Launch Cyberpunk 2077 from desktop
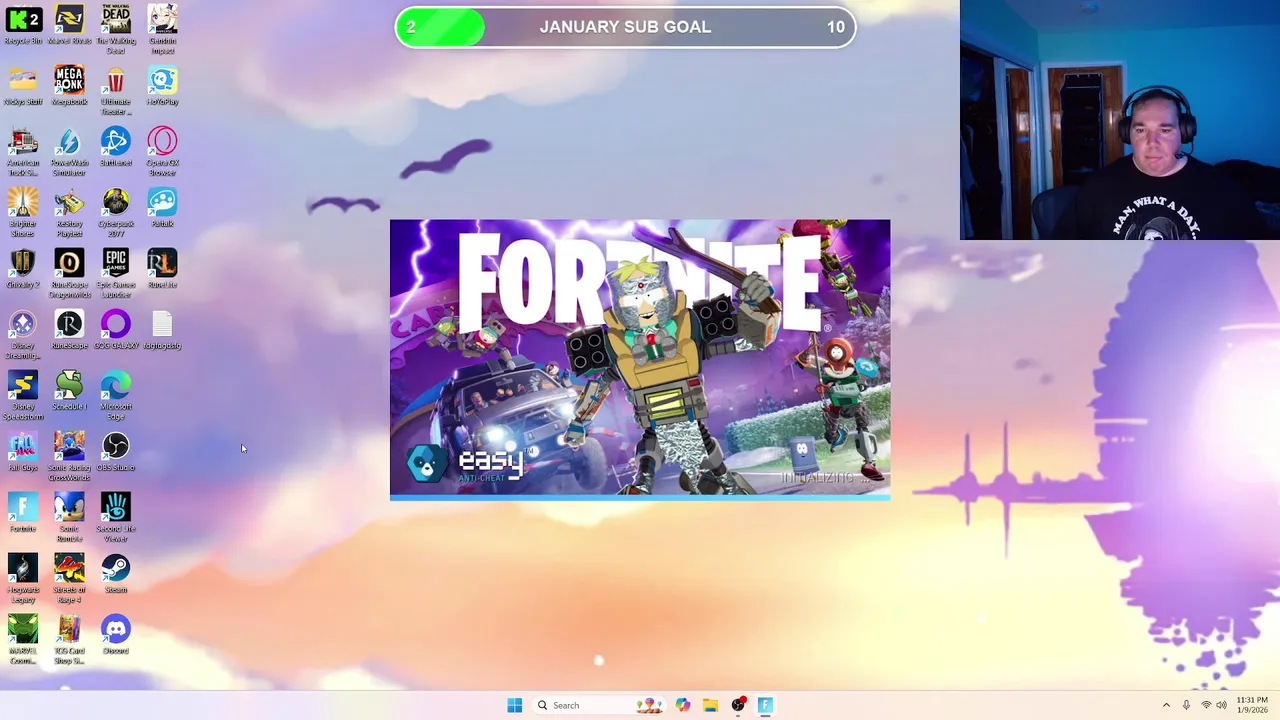This screenshot has width=1280, height=720. [x=116, y=213]
